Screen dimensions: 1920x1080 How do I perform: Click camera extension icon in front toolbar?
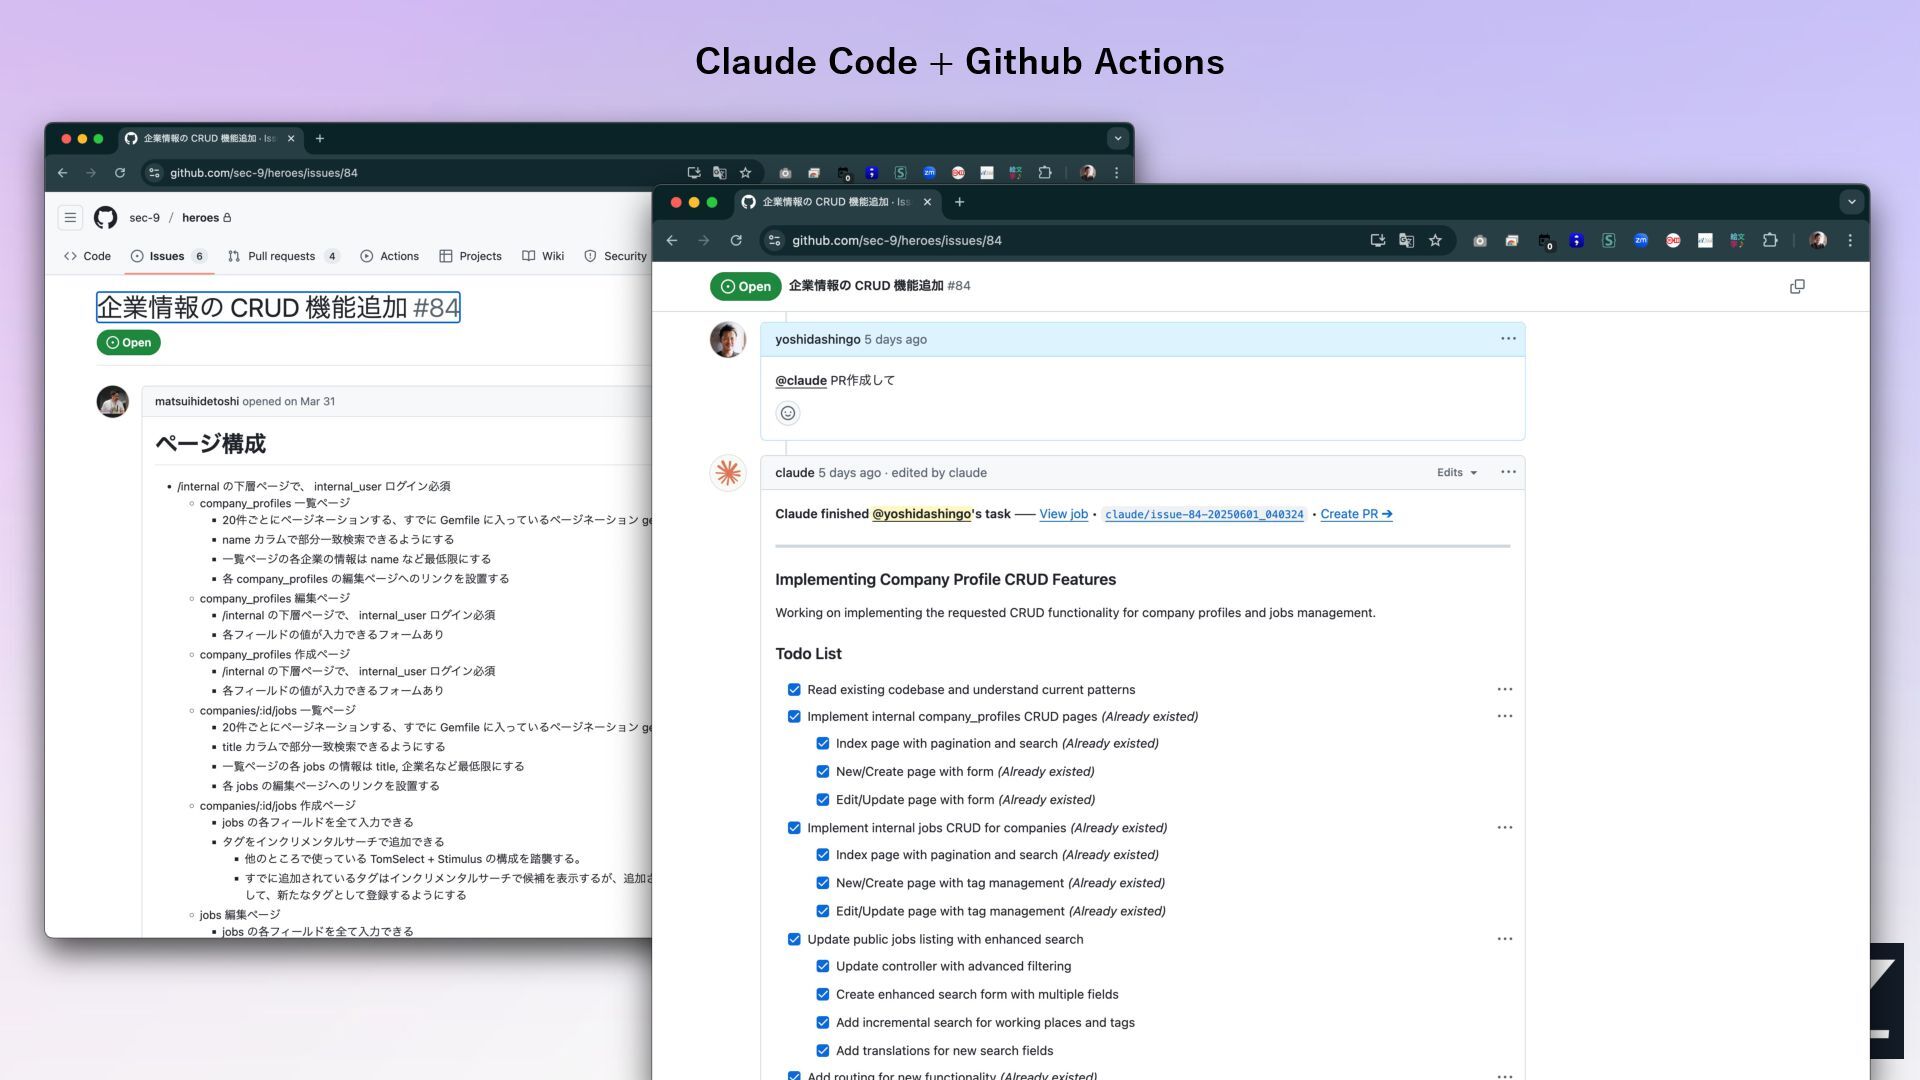pos(1480,240)
